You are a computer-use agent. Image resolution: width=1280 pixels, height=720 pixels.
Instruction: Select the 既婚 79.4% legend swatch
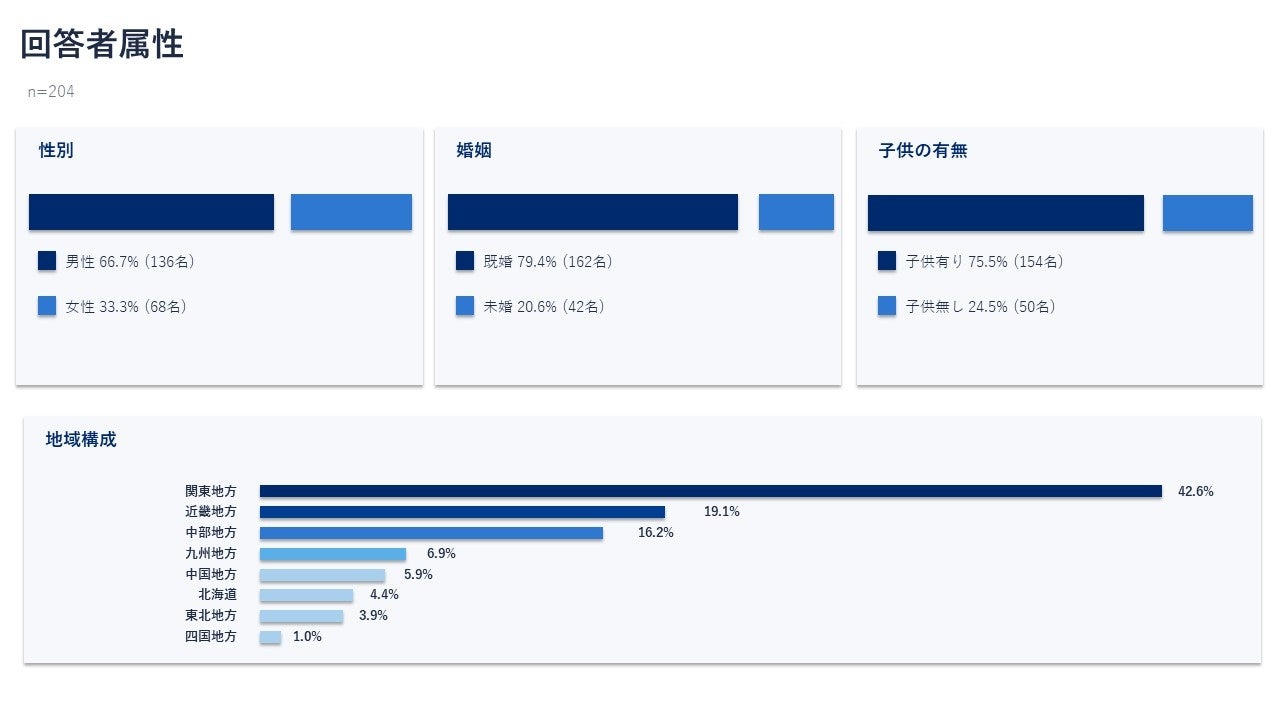click(465, 261)
